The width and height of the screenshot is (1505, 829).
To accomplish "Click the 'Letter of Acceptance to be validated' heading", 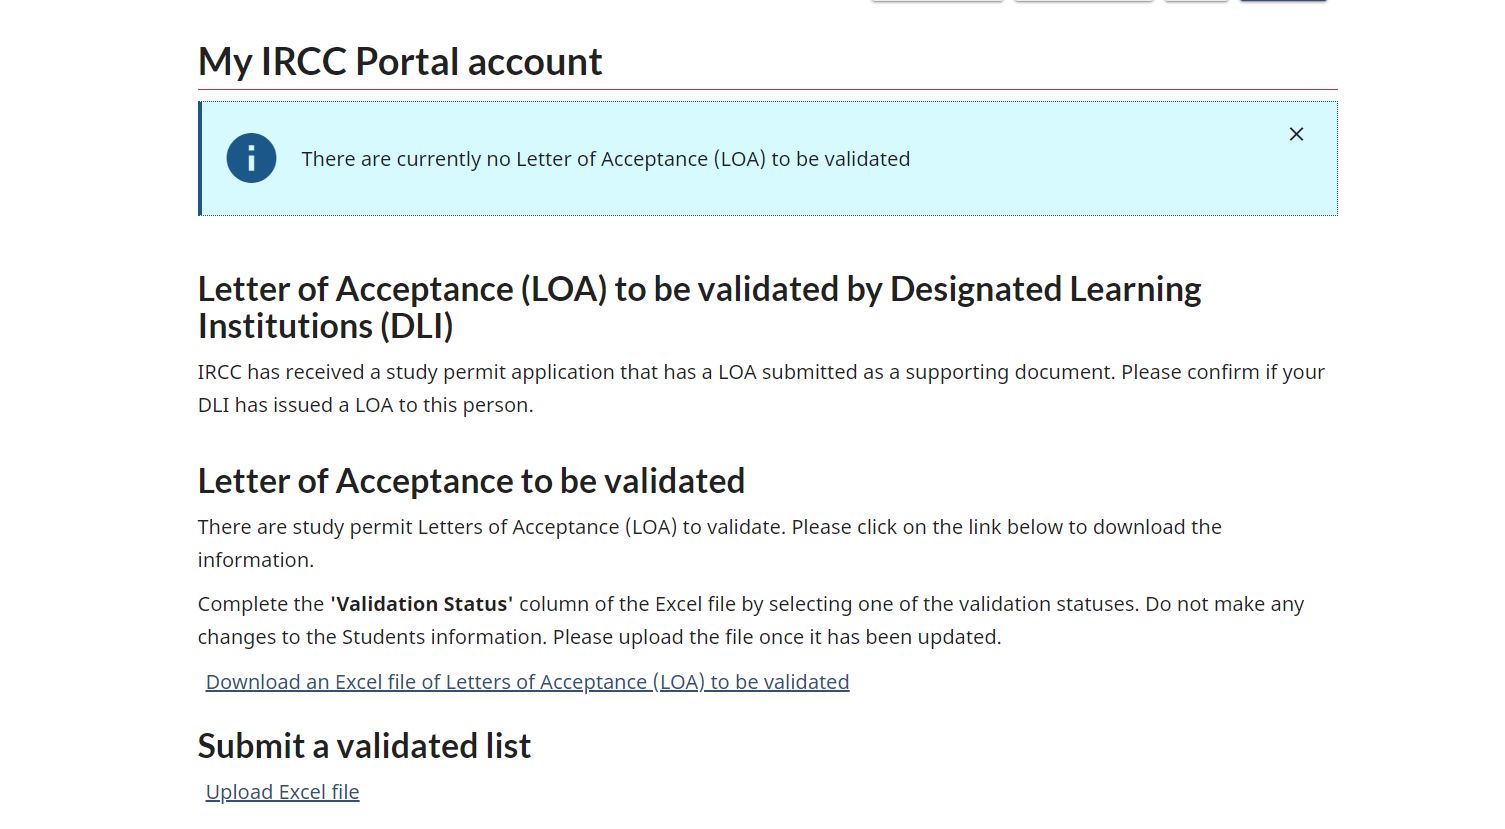I will point(471,481).
